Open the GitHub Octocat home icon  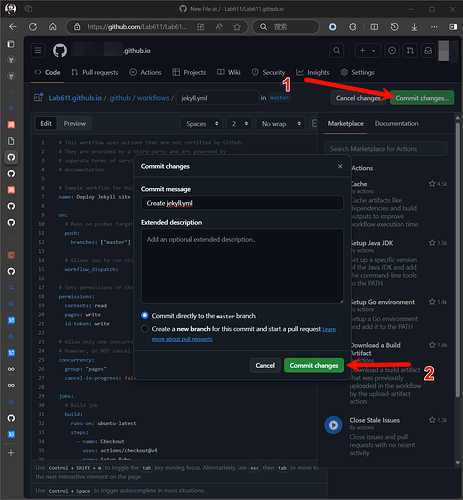(60, 50)
